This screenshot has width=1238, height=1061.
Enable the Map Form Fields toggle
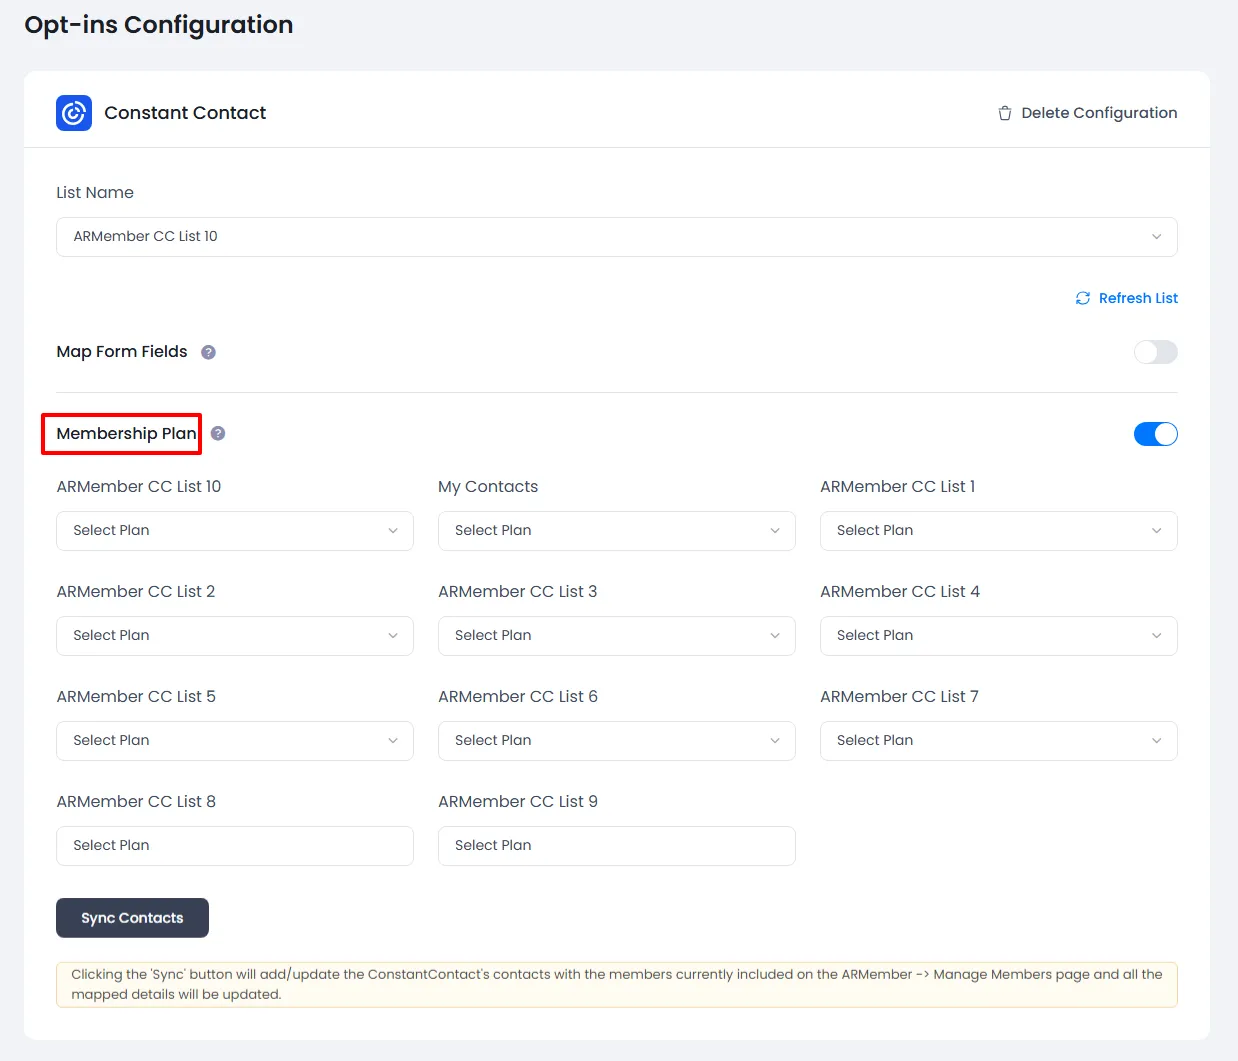(x=1155, y=352)
